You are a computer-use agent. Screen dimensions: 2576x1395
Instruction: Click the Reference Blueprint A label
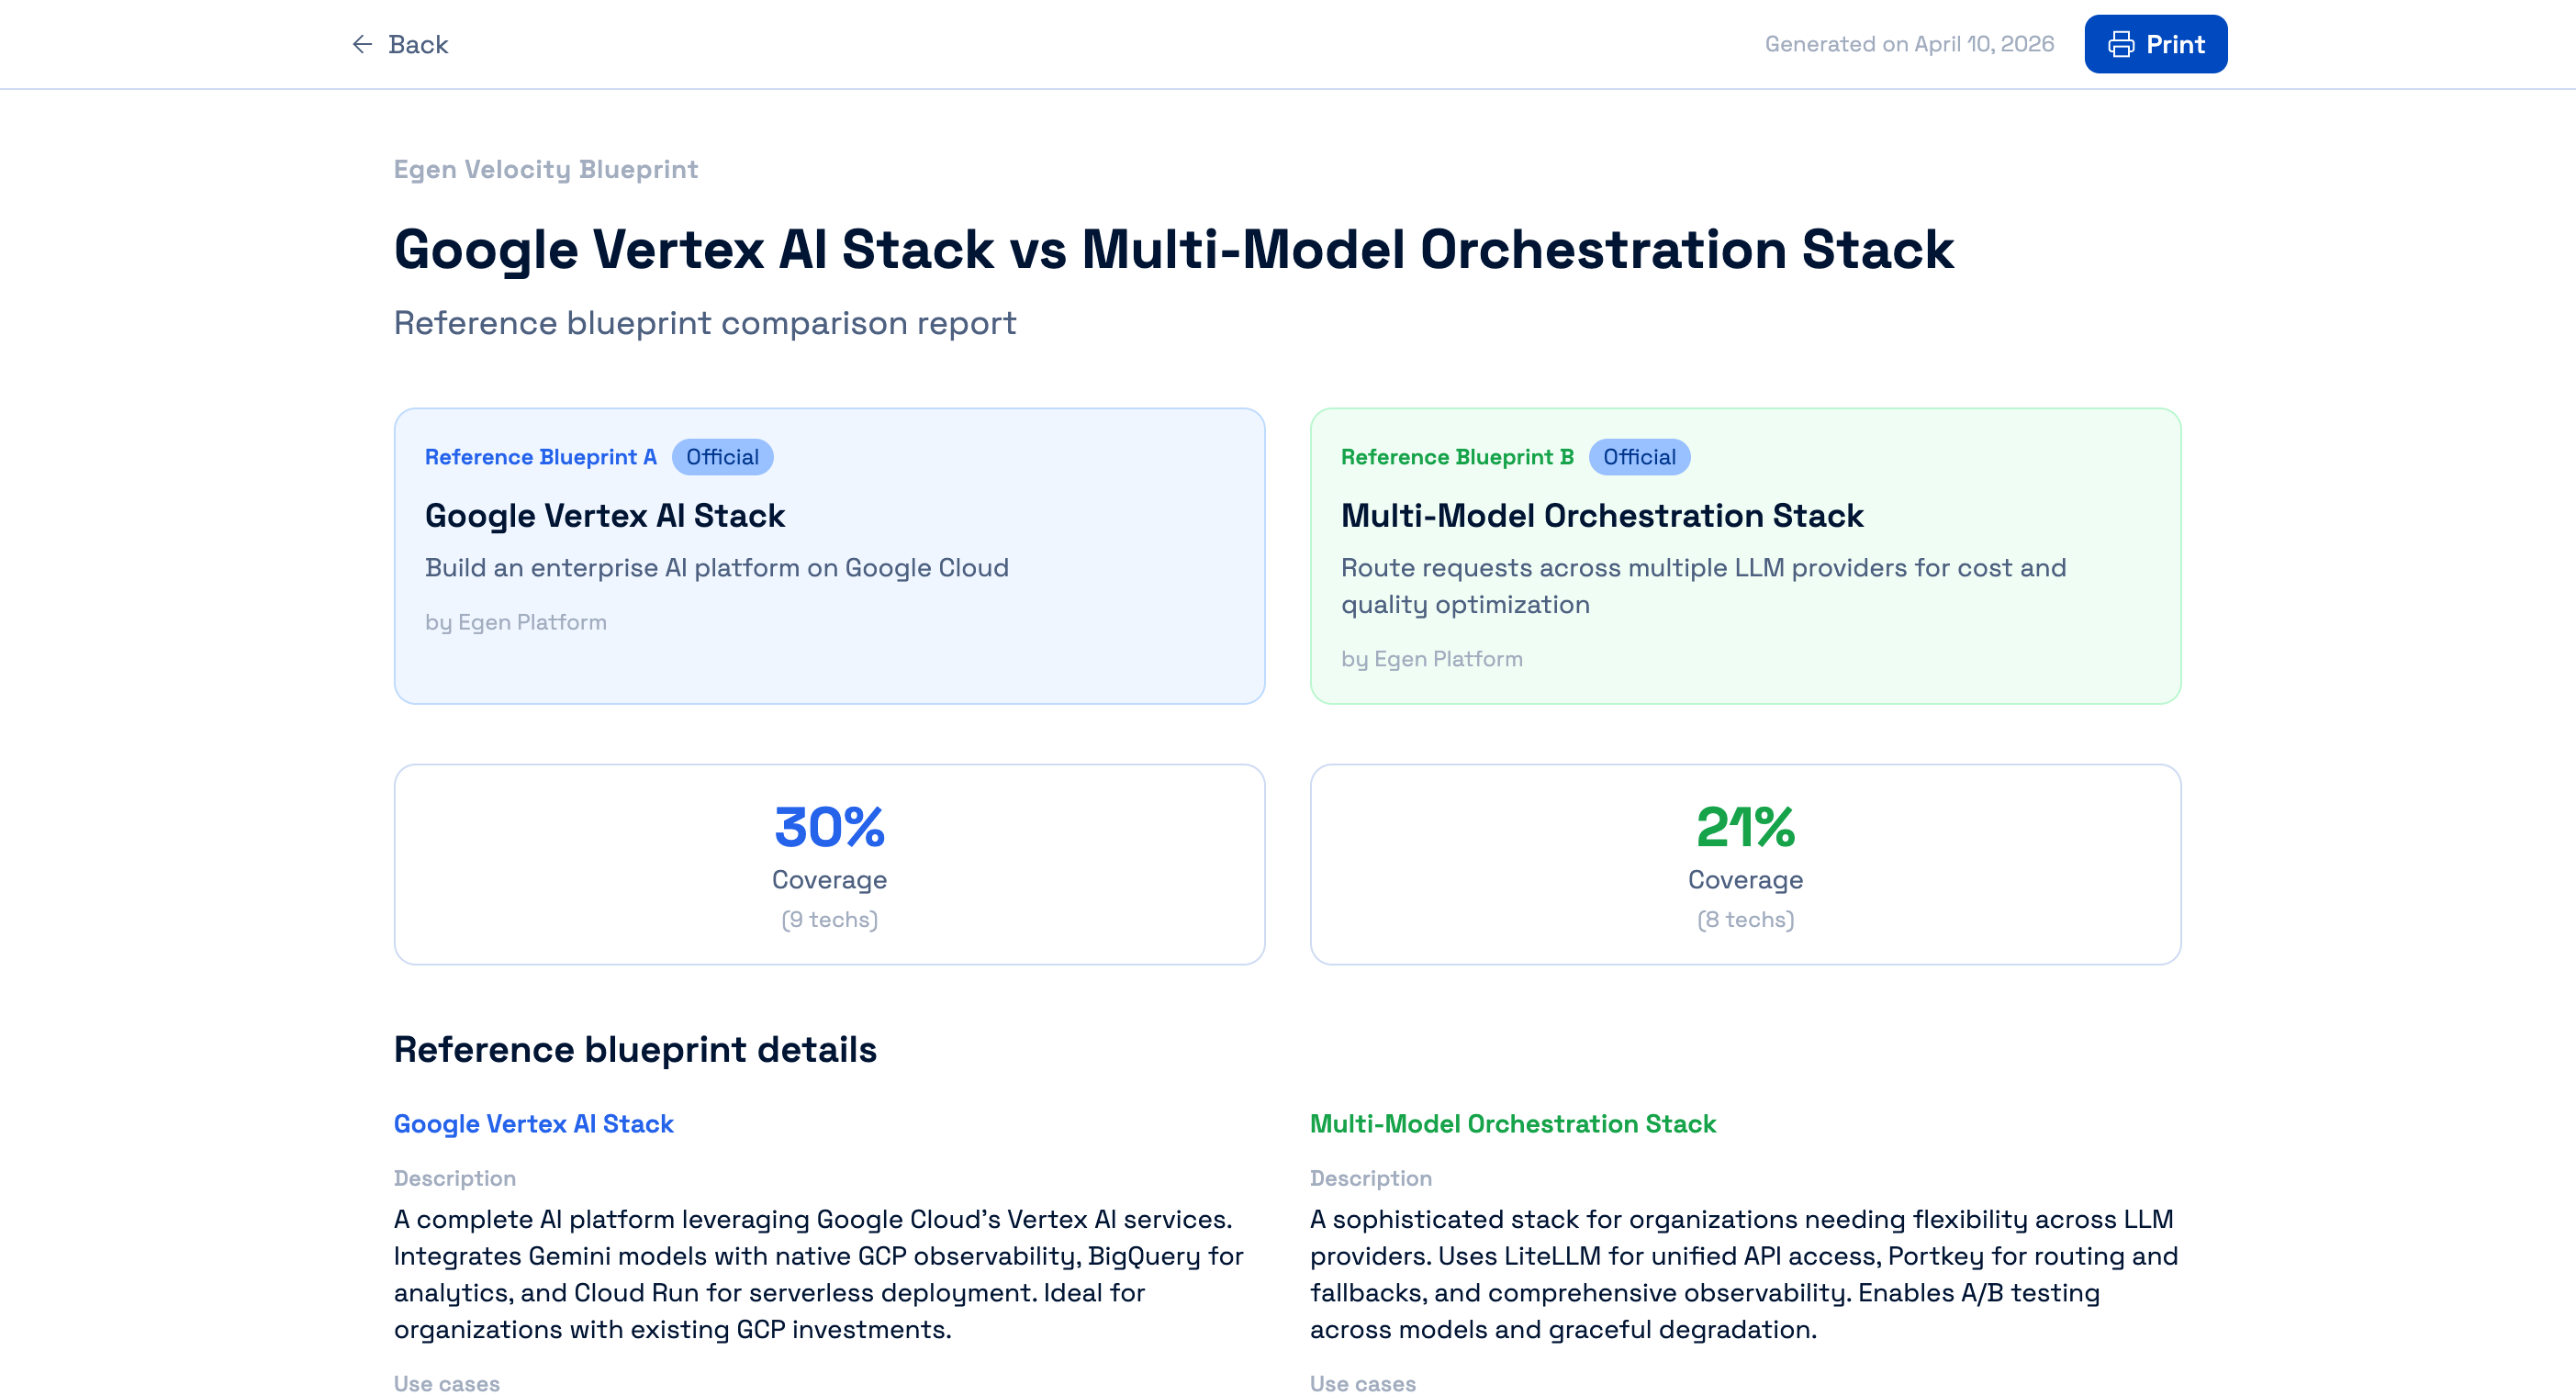(540, 457)
